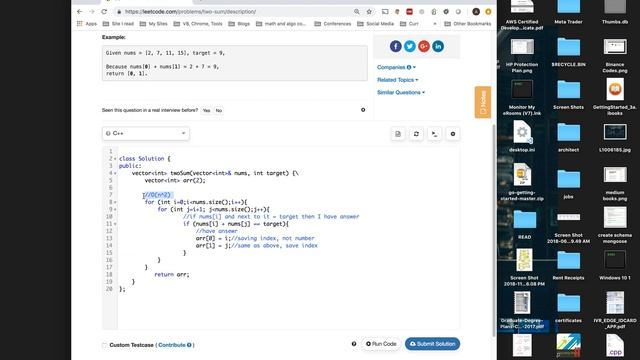
Task: Open My Sites bookmarks folder
Action: pos(153,24)
